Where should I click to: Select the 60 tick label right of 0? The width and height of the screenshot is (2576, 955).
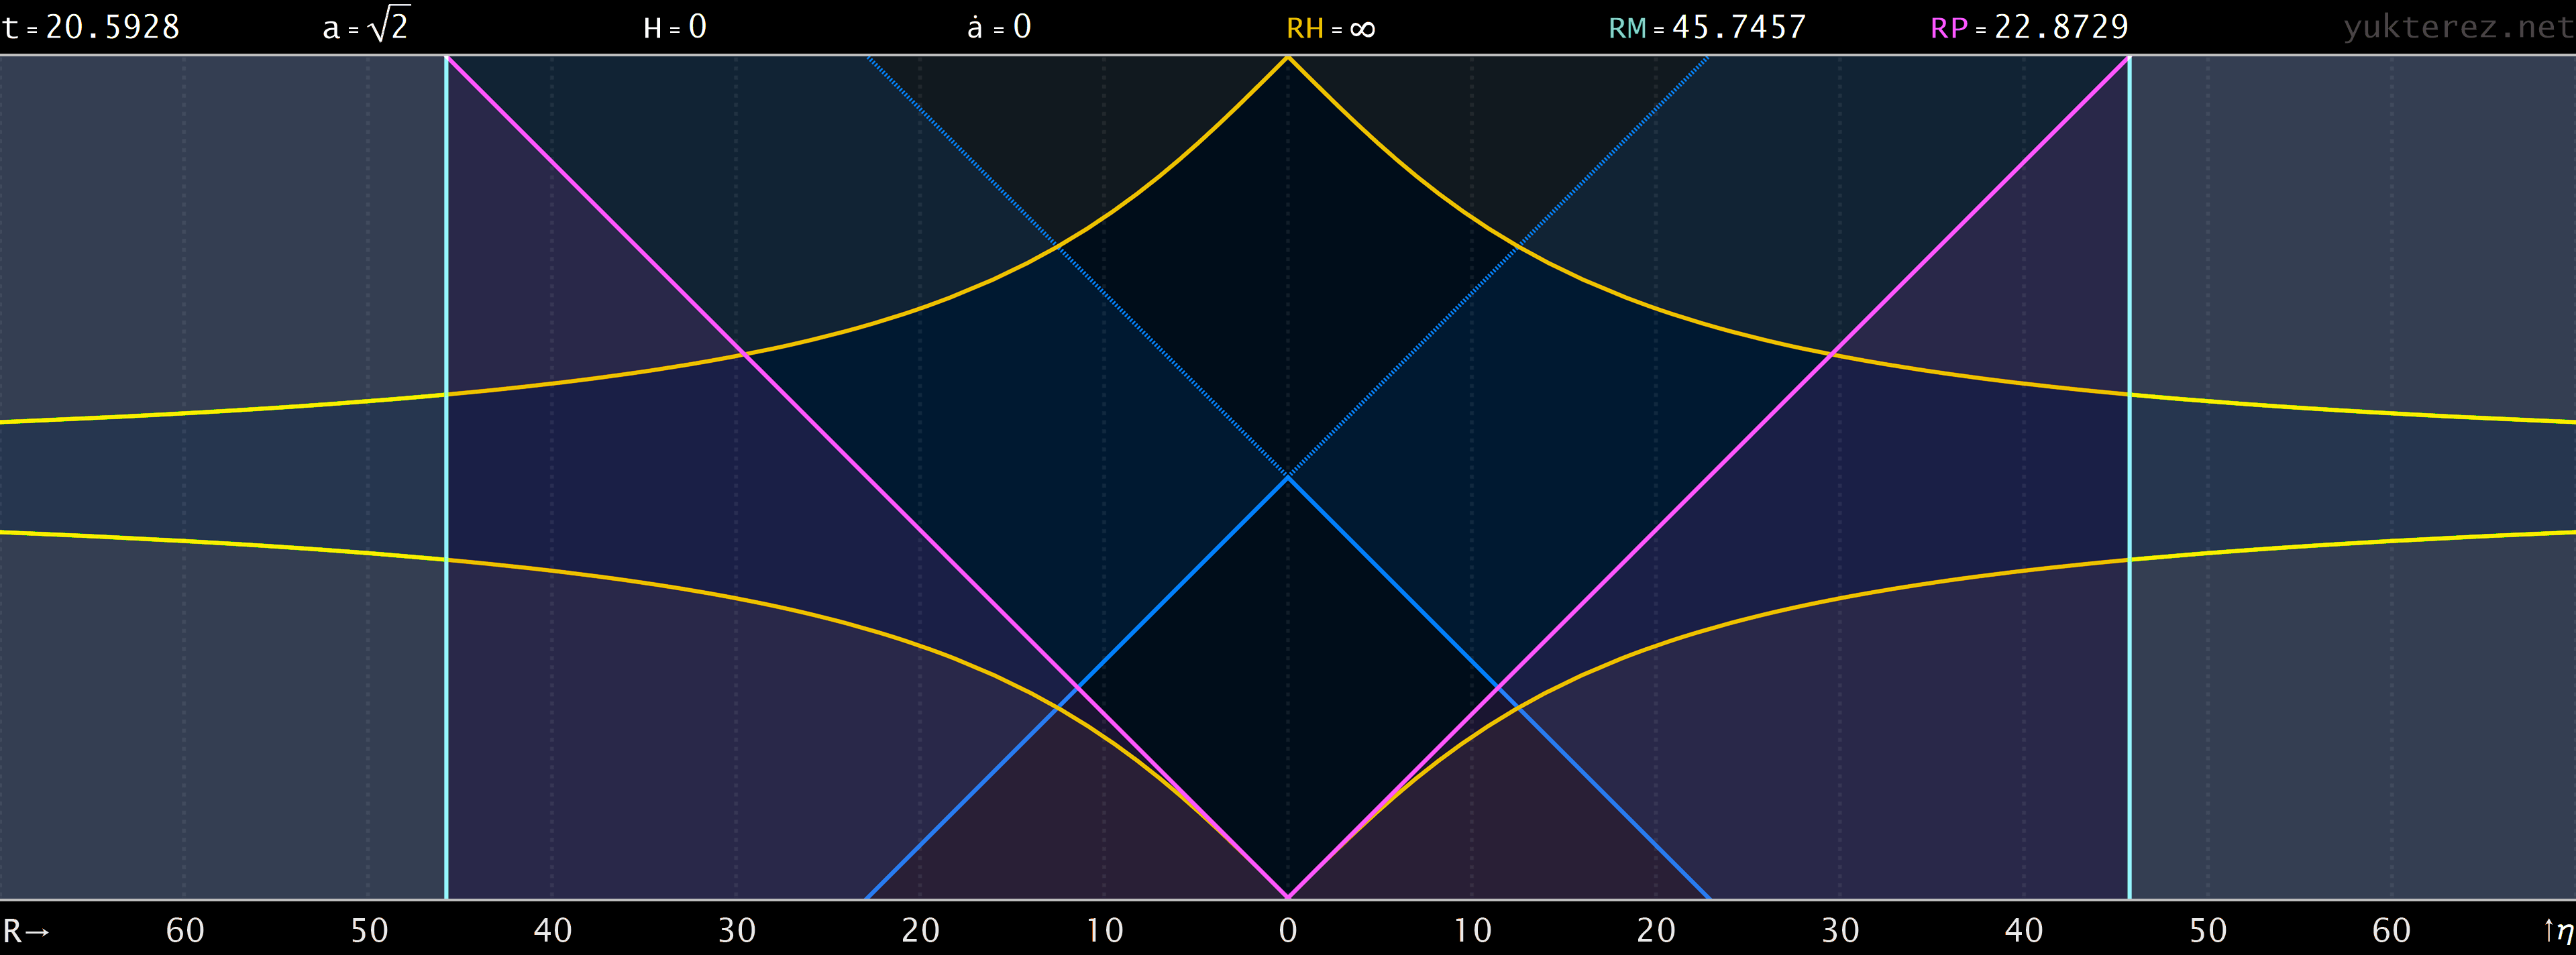pos(2392,931)
